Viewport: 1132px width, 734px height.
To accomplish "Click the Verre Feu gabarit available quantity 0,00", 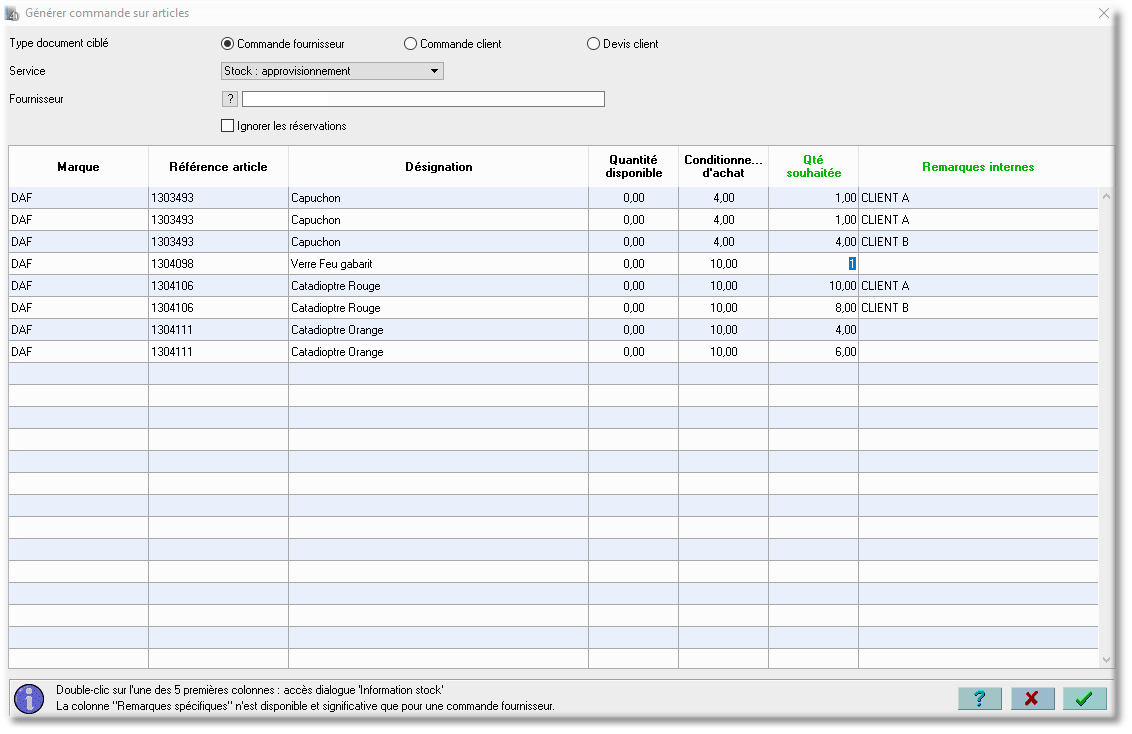I will [633, 264].
